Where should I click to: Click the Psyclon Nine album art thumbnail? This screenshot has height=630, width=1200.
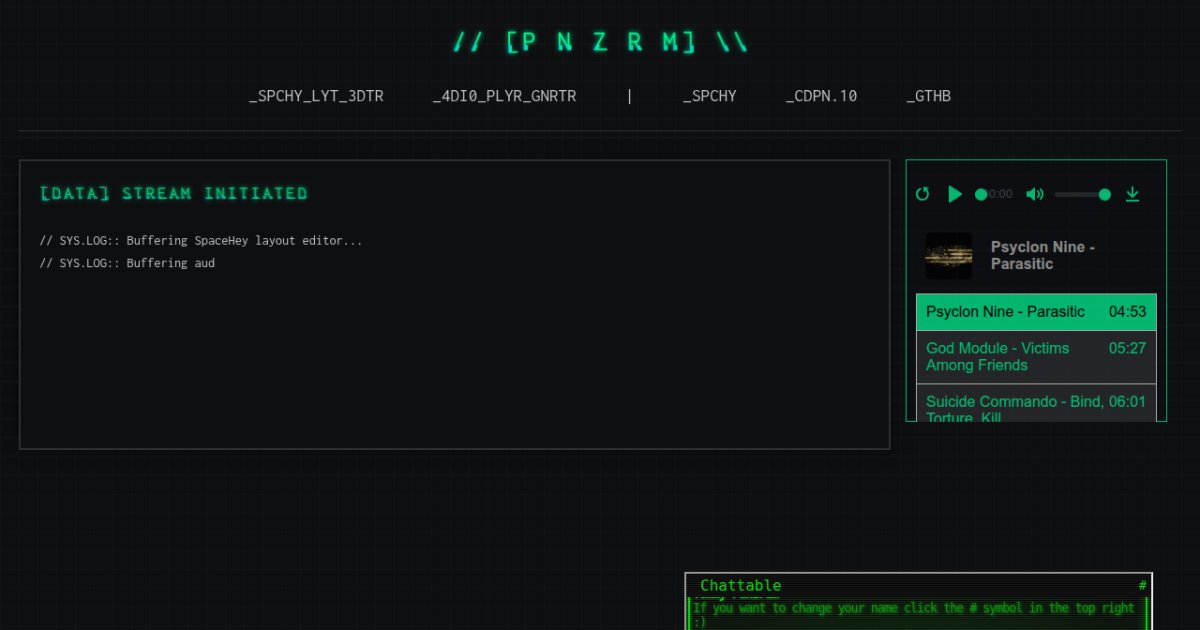click(x=948, y=256)
